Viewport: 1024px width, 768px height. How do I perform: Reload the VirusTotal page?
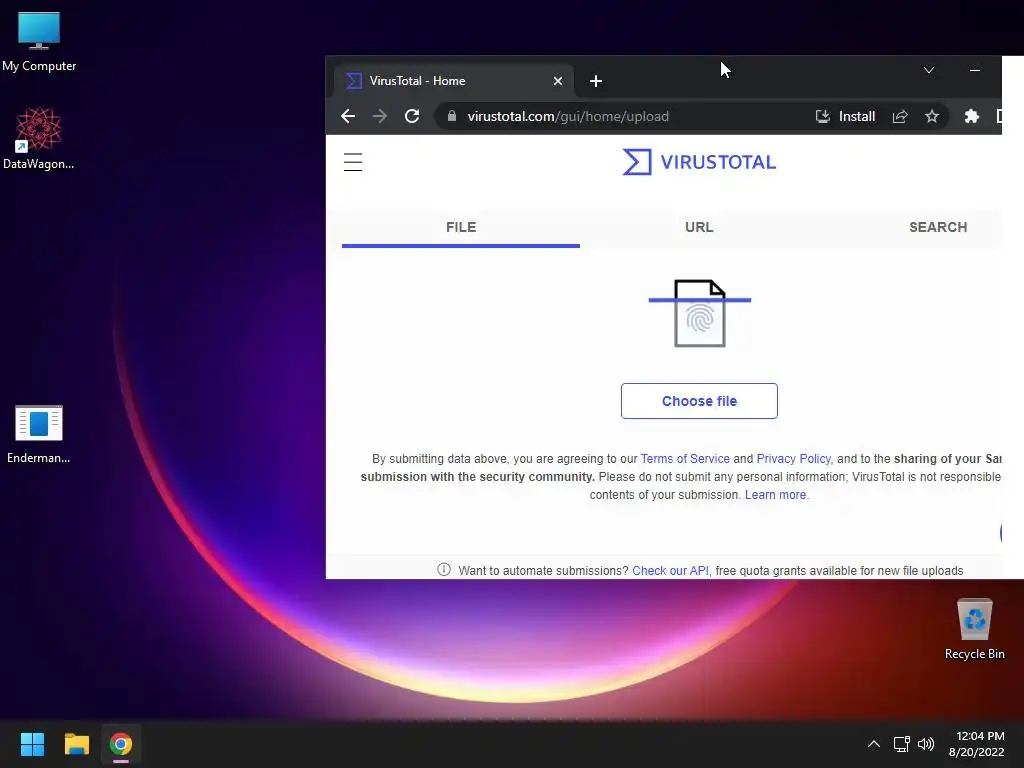(411, 116)
